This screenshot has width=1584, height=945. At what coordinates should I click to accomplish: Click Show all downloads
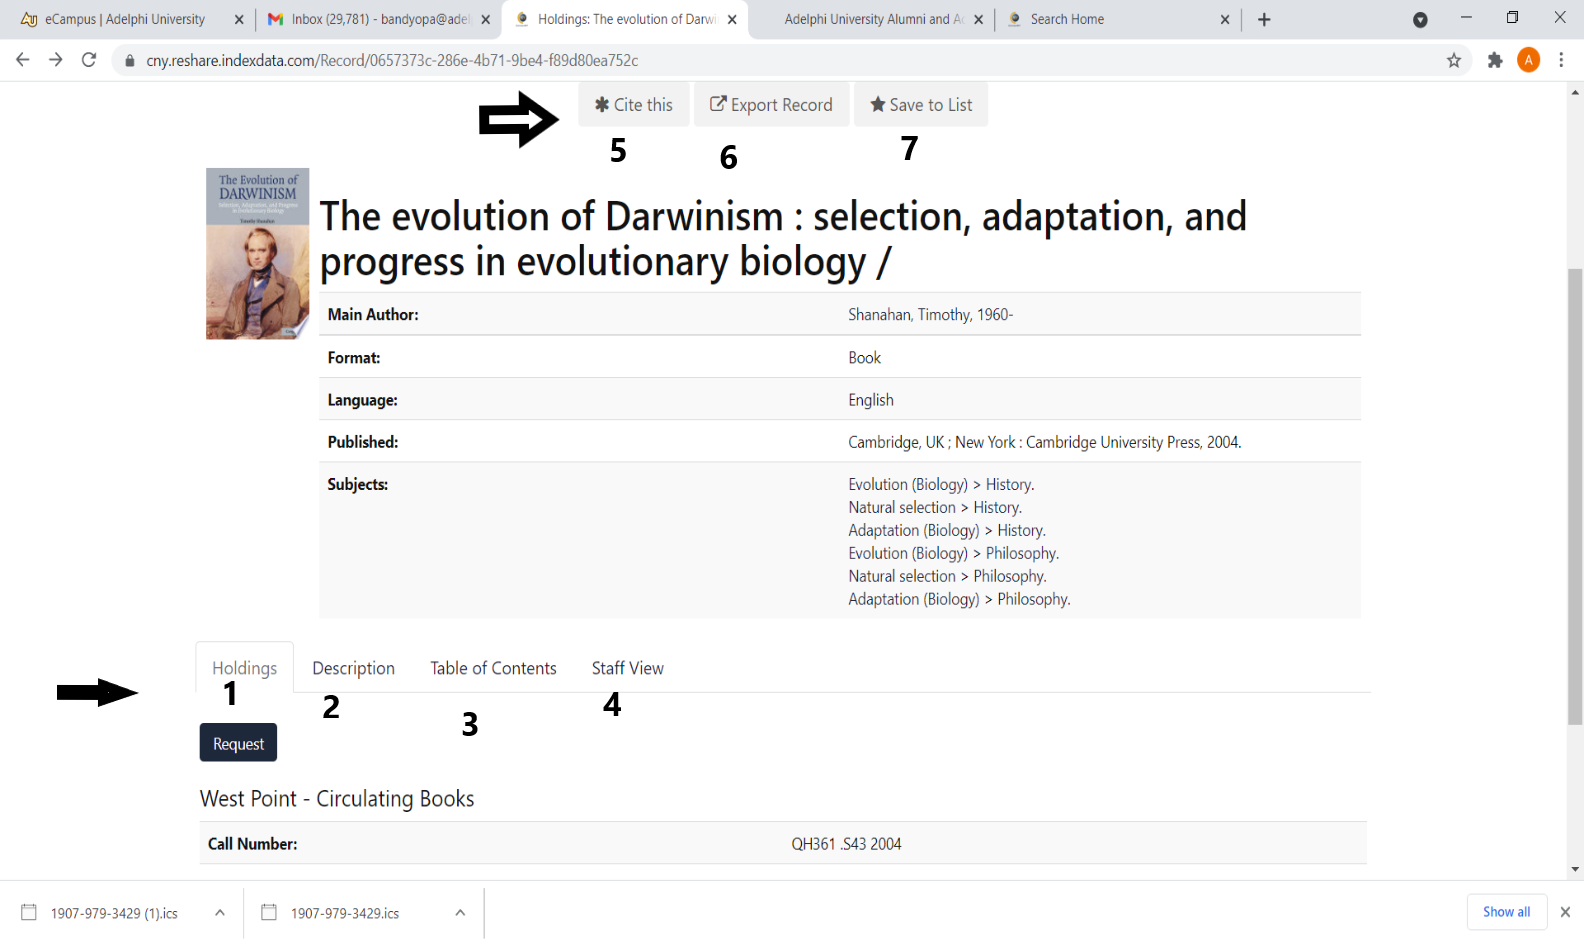[1506, 912]
